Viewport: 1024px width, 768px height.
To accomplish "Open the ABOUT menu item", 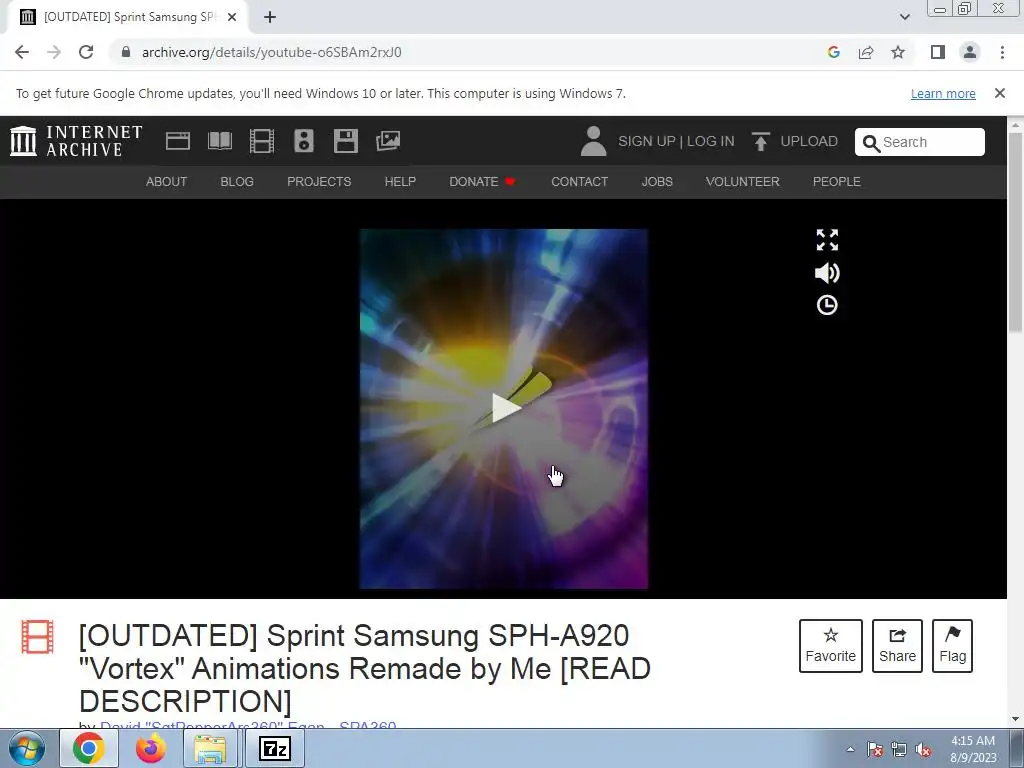I will [167, 182].
